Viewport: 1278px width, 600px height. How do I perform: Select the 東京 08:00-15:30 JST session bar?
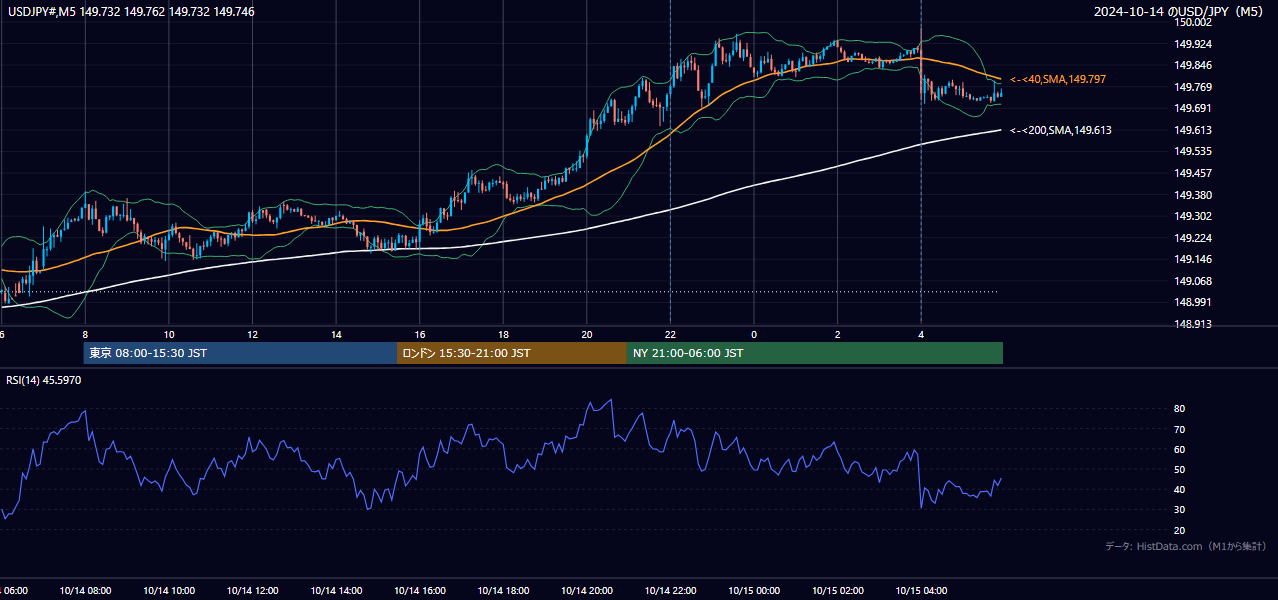240,353
